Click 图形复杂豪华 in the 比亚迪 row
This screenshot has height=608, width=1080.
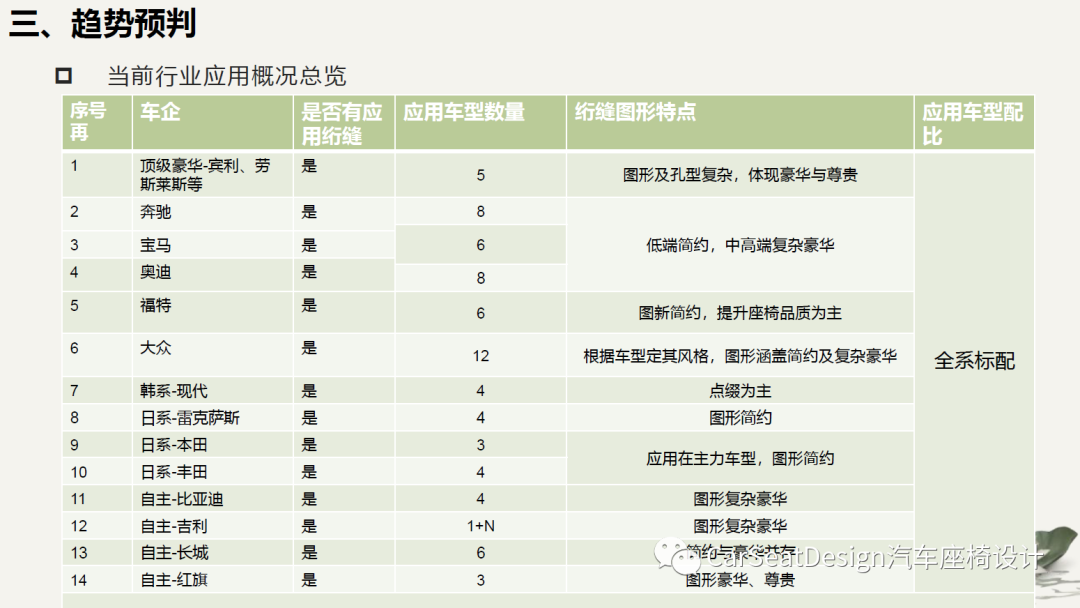click(740, 499)
